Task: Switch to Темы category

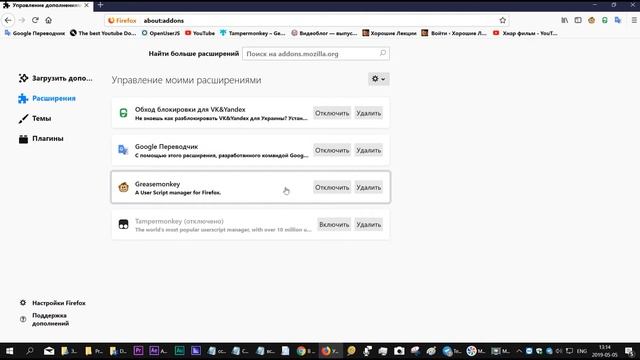Action: (x=35, y=118)
